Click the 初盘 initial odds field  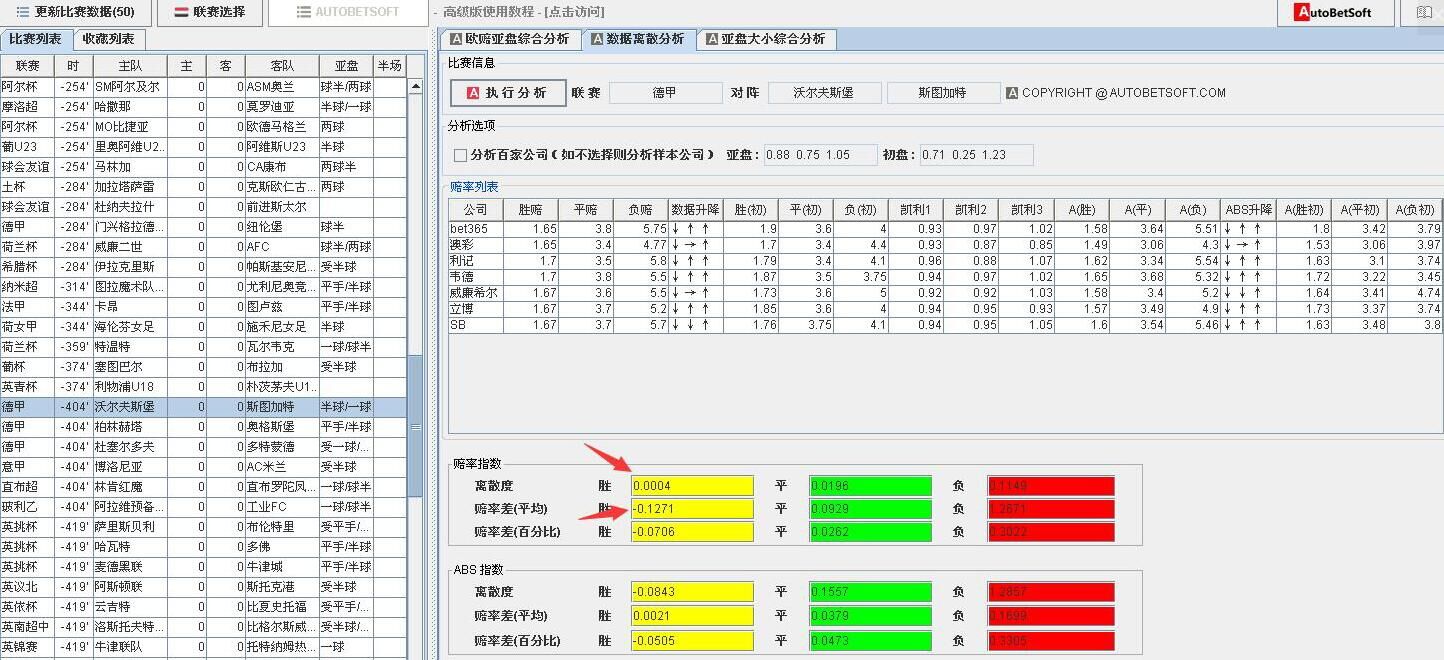(x=976, y=155)
